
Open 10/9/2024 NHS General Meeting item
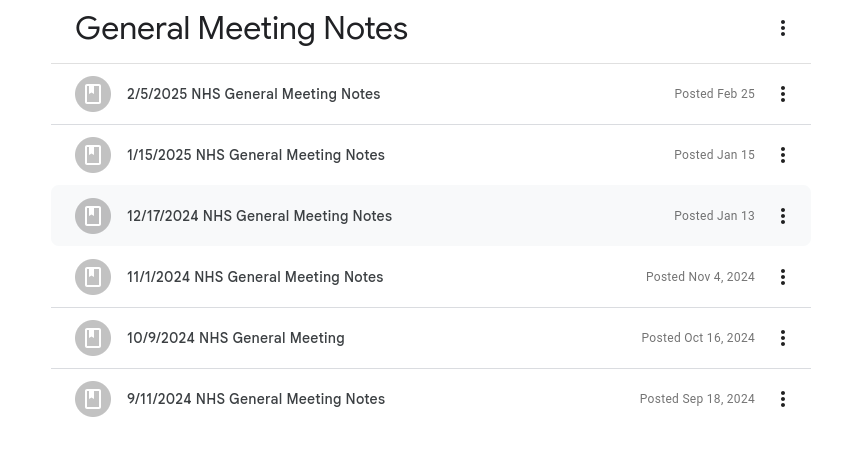coord(235,338)
